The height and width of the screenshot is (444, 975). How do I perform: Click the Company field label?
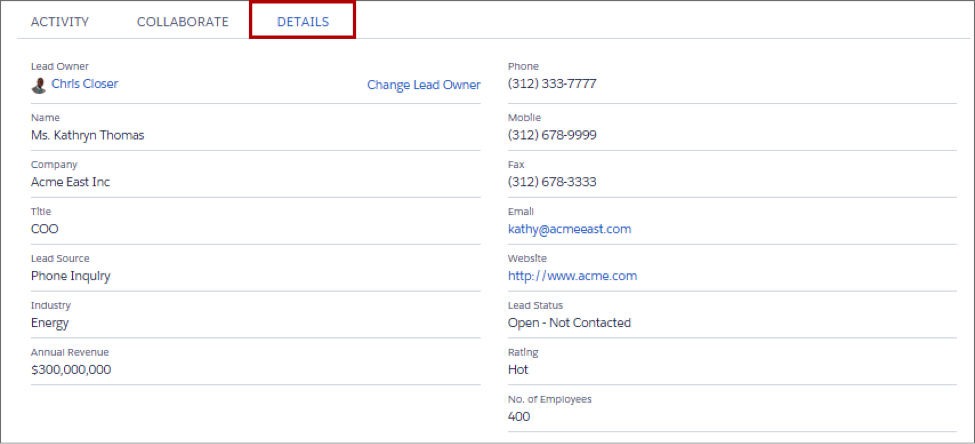tap(54, 165)
